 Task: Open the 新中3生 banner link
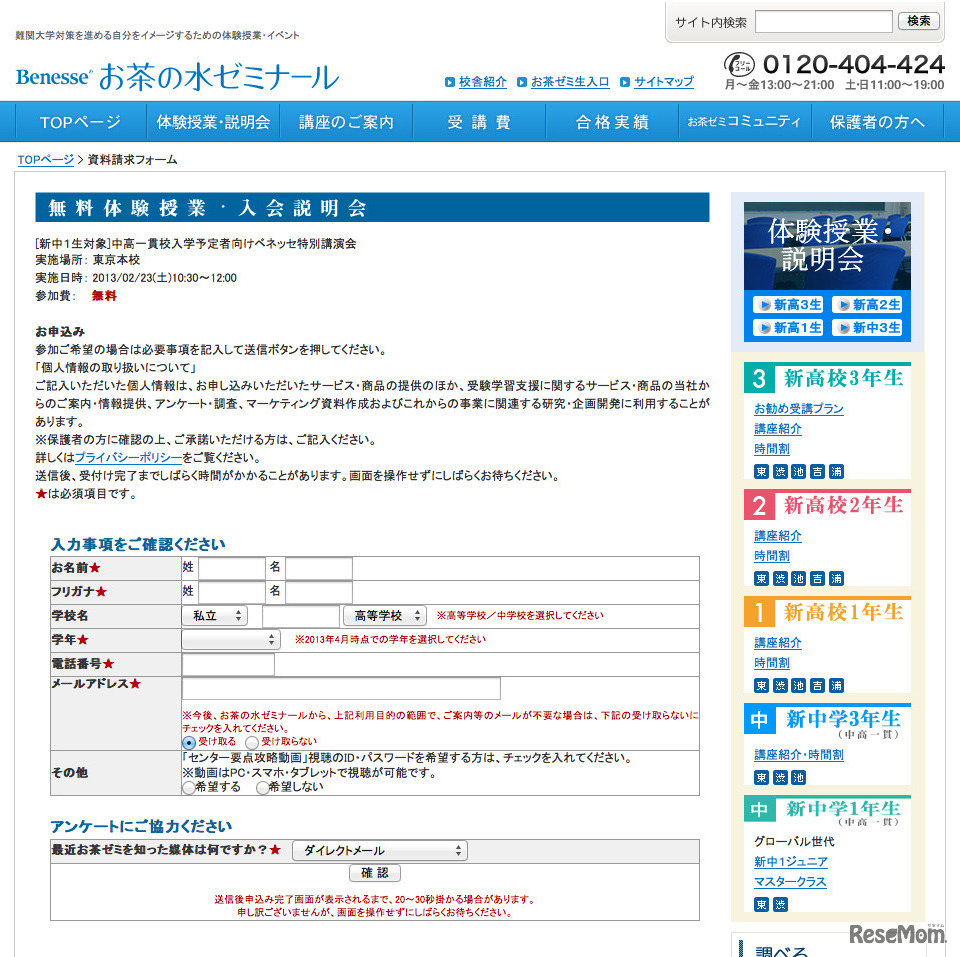click(x=868, y=327)
